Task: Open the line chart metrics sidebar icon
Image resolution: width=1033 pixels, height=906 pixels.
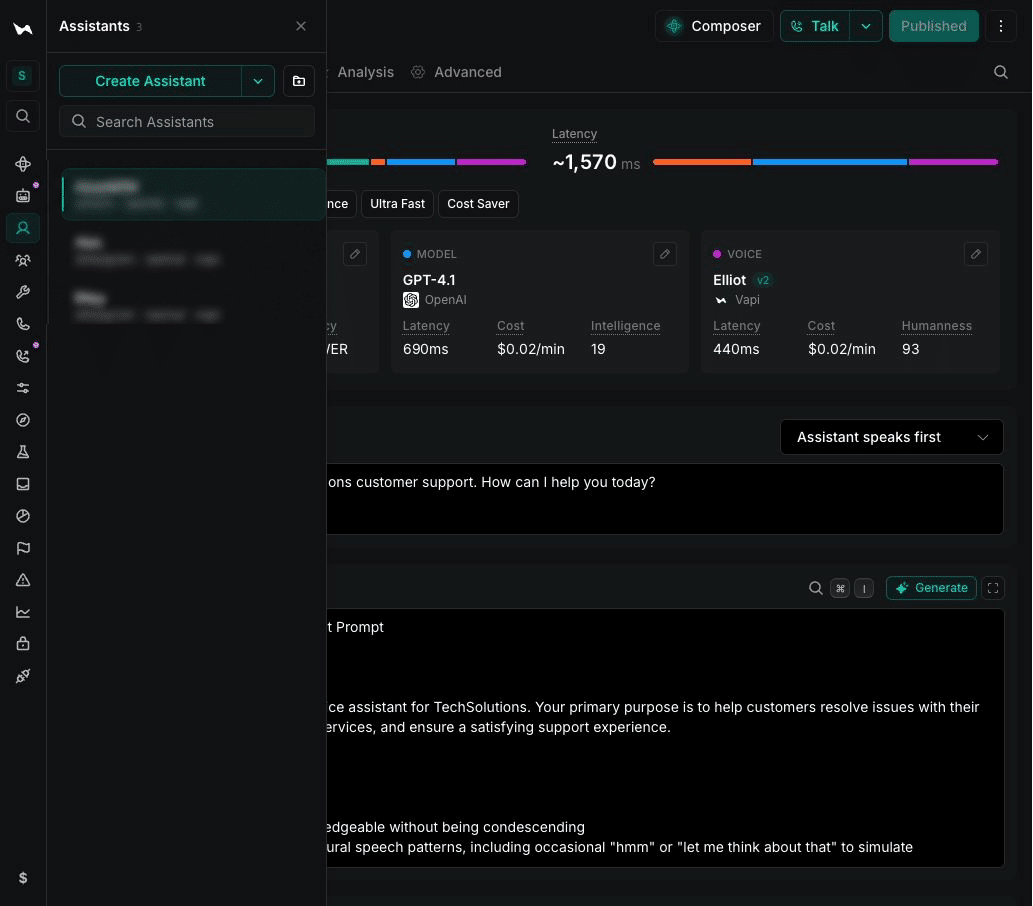Action: (22, 612)
